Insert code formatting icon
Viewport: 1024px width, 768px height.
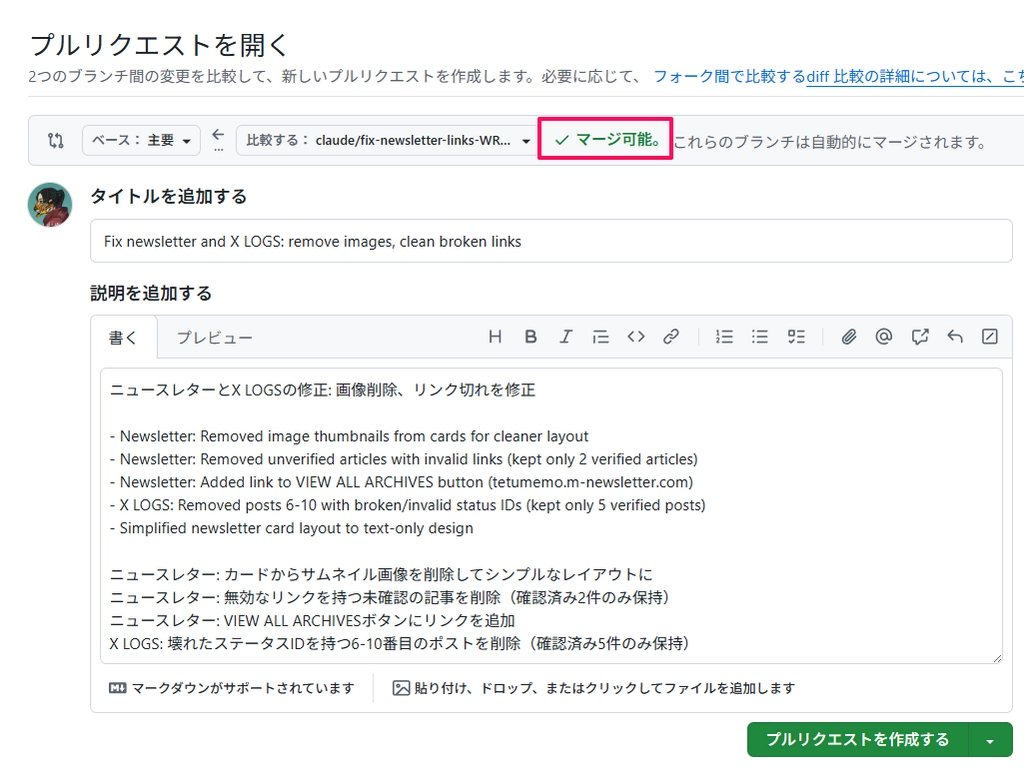pos(636,337)
